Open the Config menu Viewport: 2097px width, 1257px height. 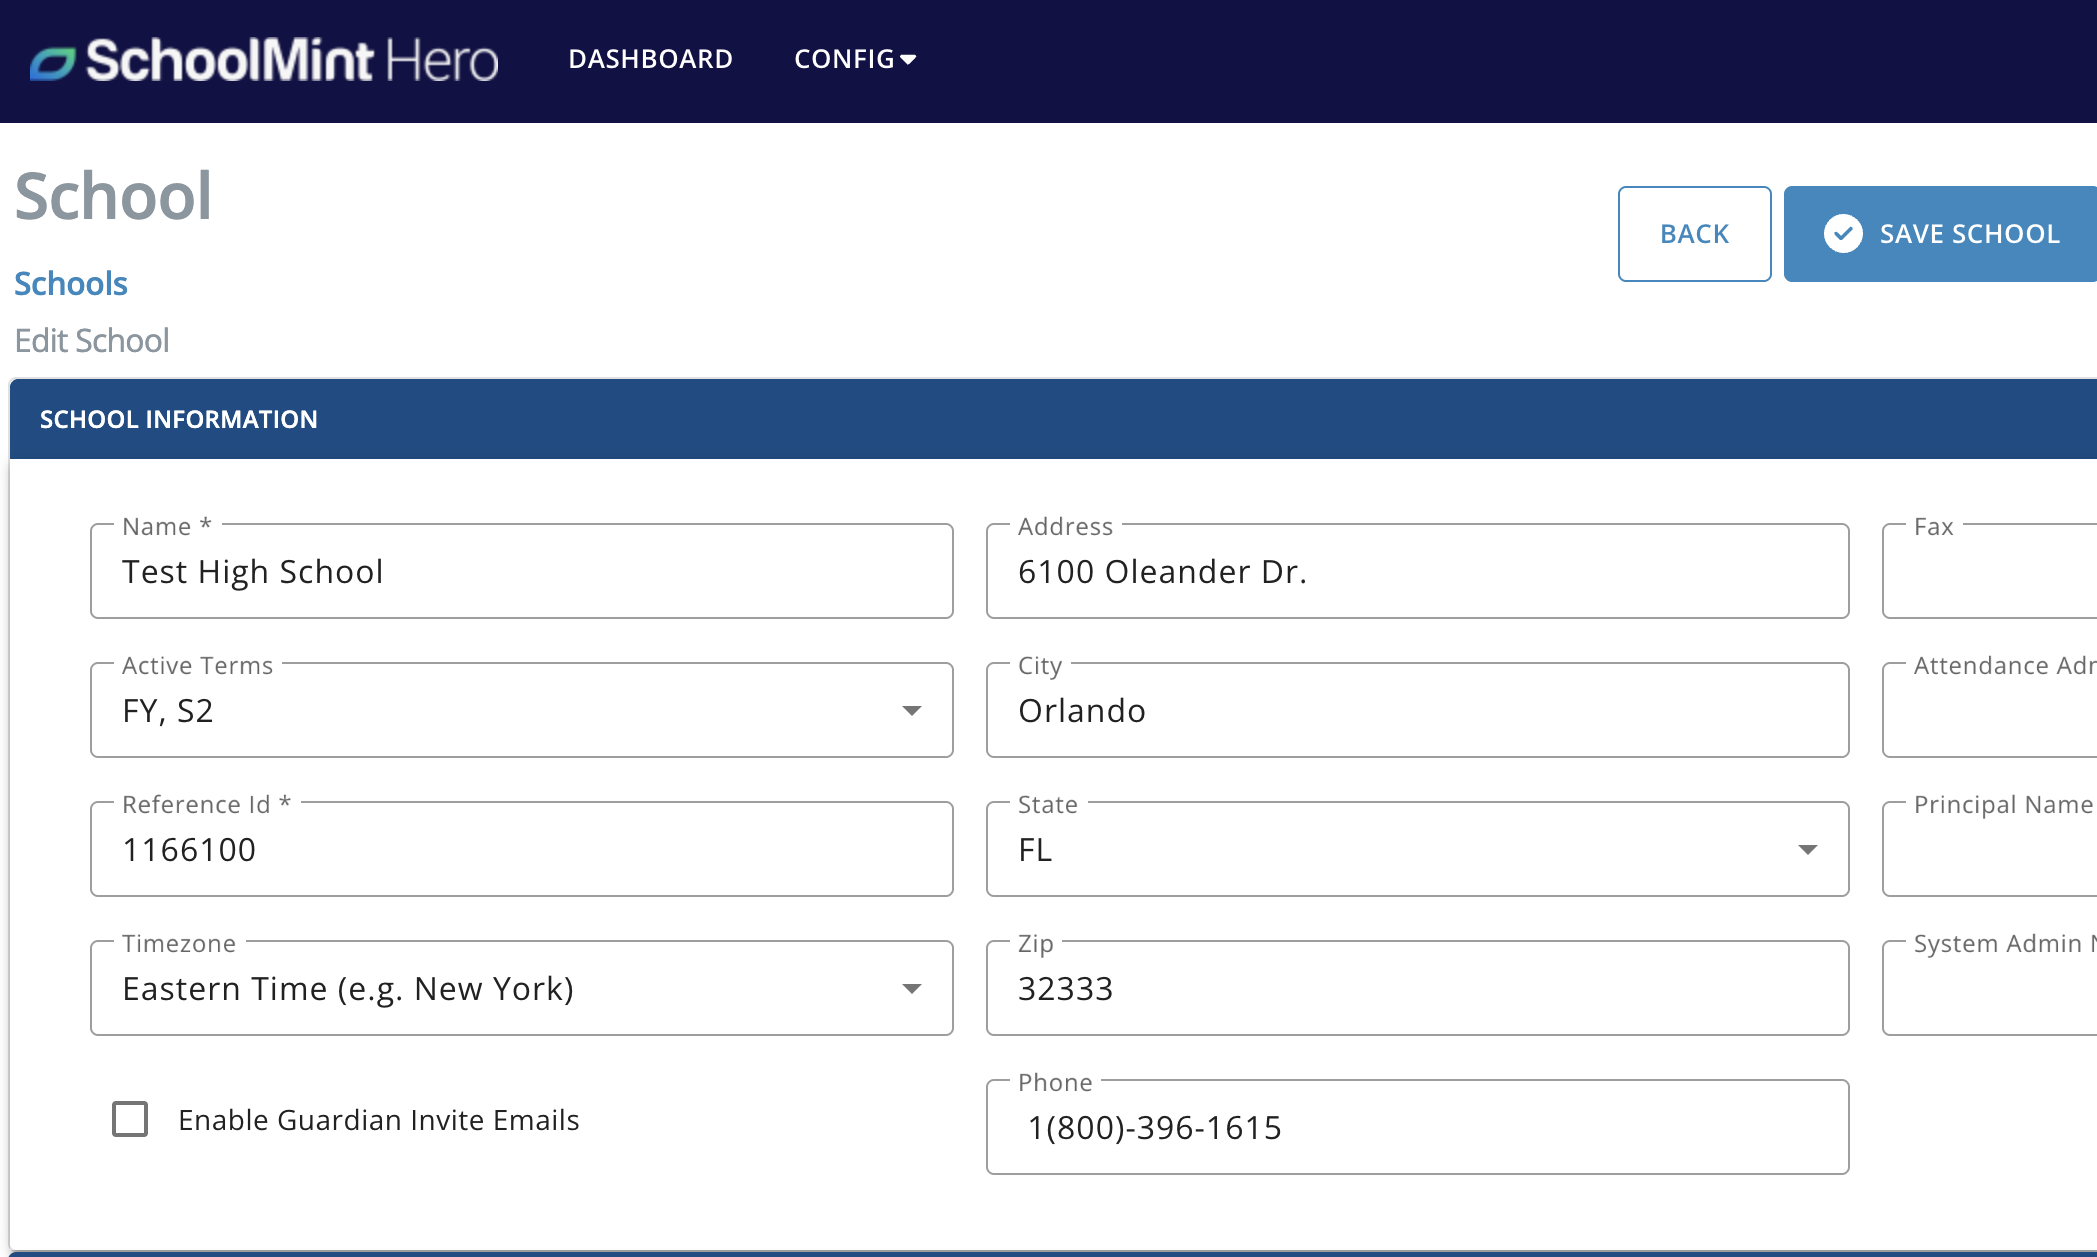[x=844, y=59]
